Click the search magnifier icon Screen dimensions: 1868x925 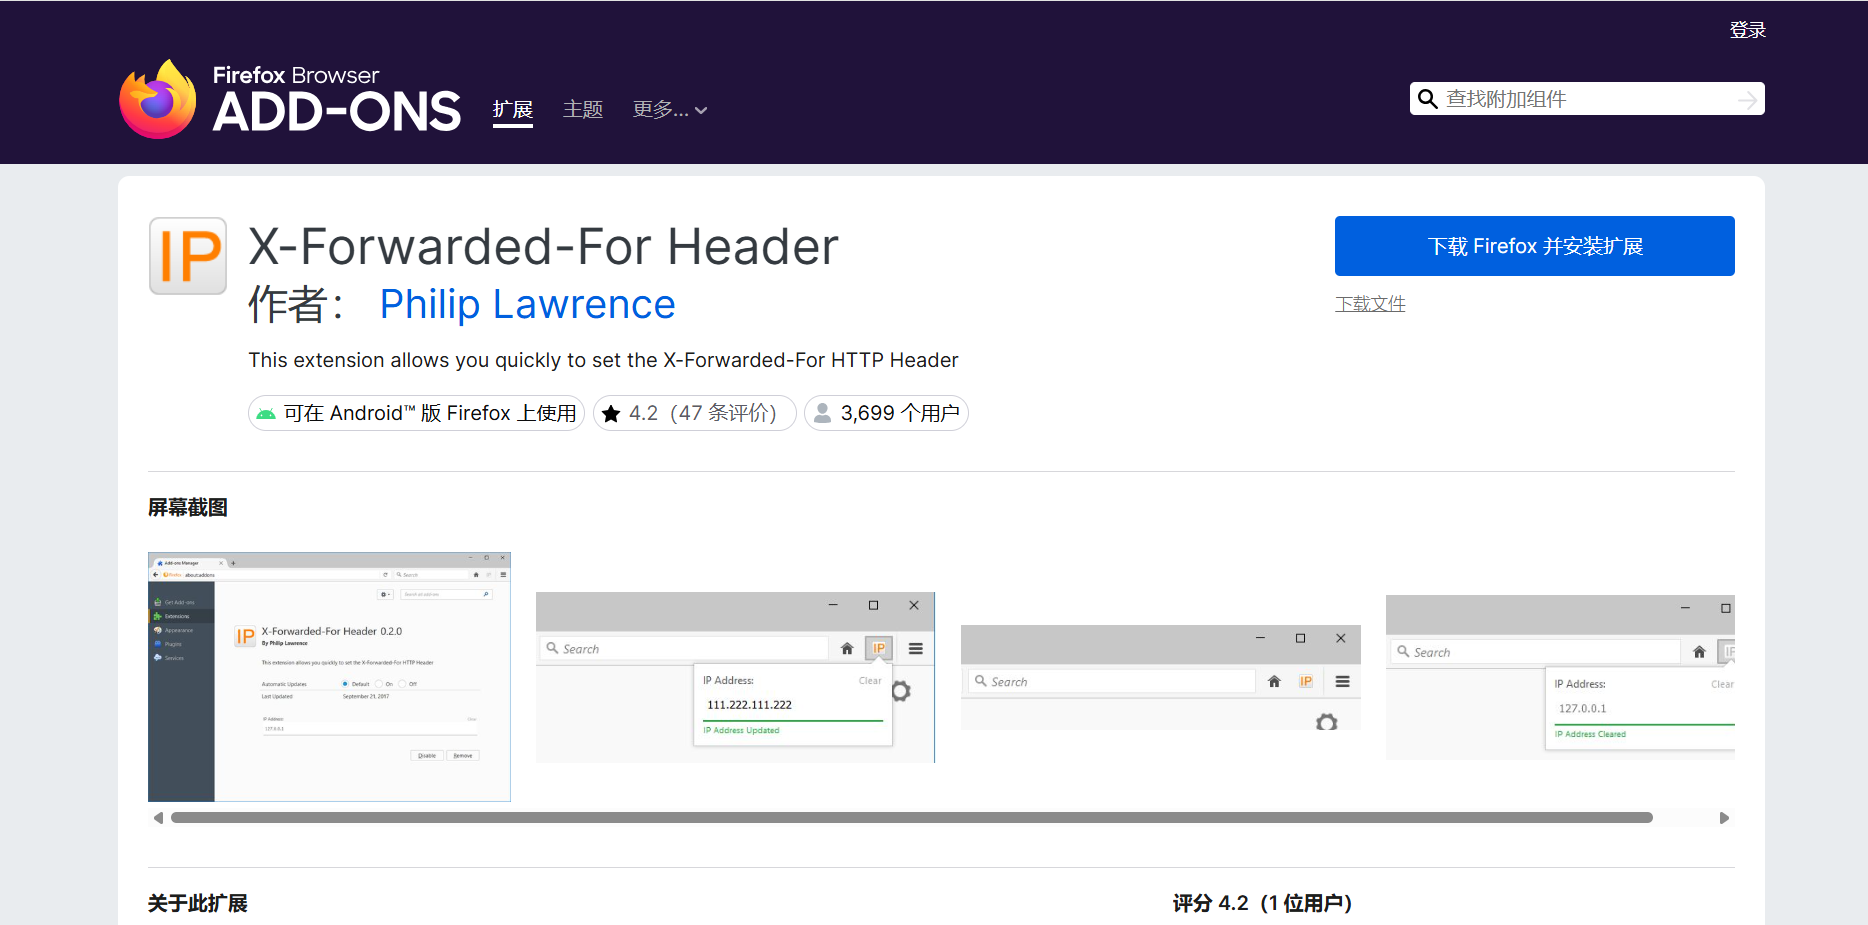click(1428, 99)
